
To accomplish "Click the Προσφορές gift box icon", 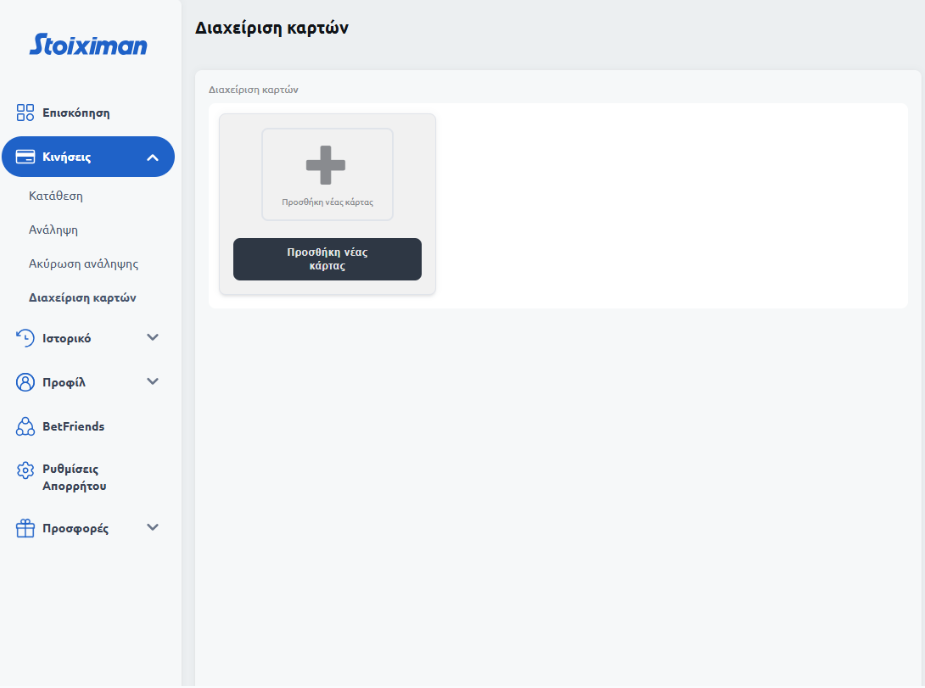I will (x=26, y=529).
